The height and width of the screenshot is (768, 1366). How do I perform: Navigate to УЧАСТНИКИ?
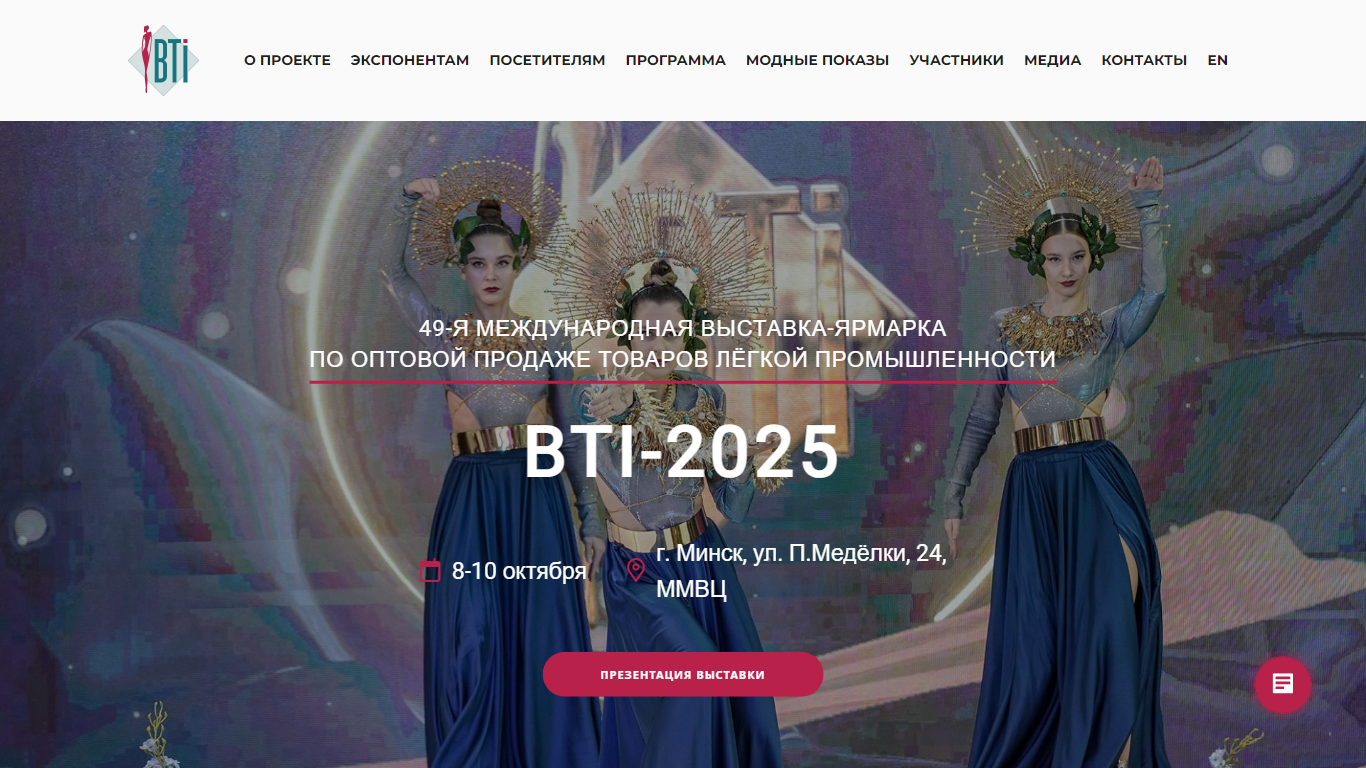coord(956,60)
